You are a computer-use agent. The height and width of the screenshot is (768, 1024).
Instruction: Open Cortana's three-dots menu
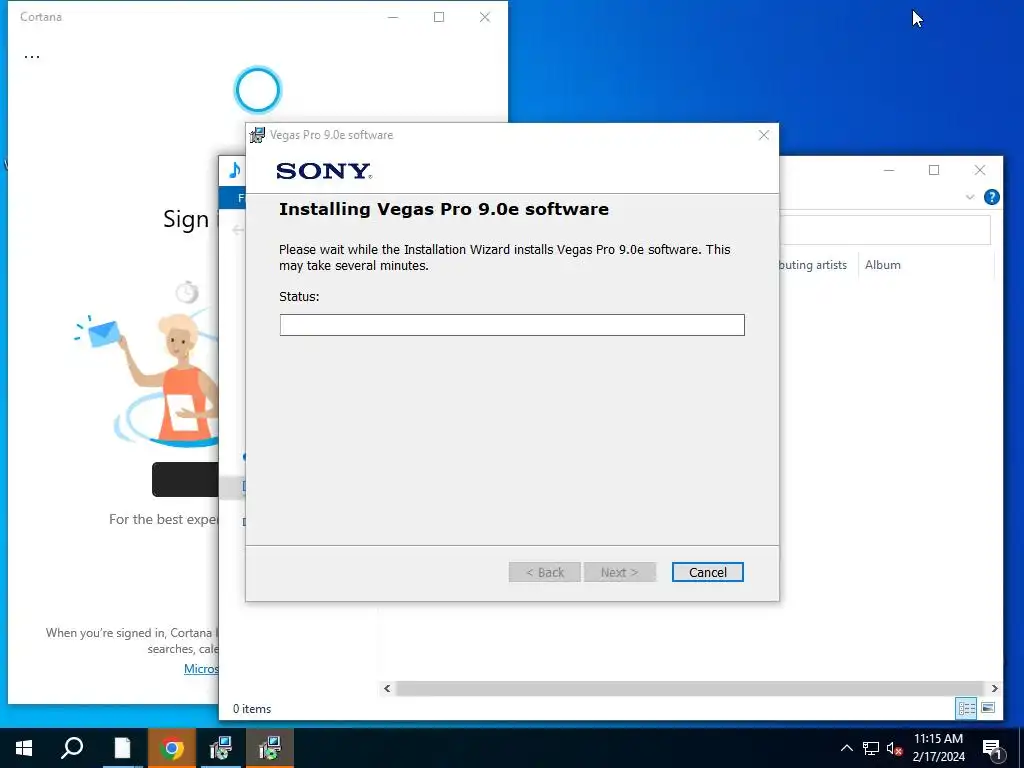(x=32, y=57)
